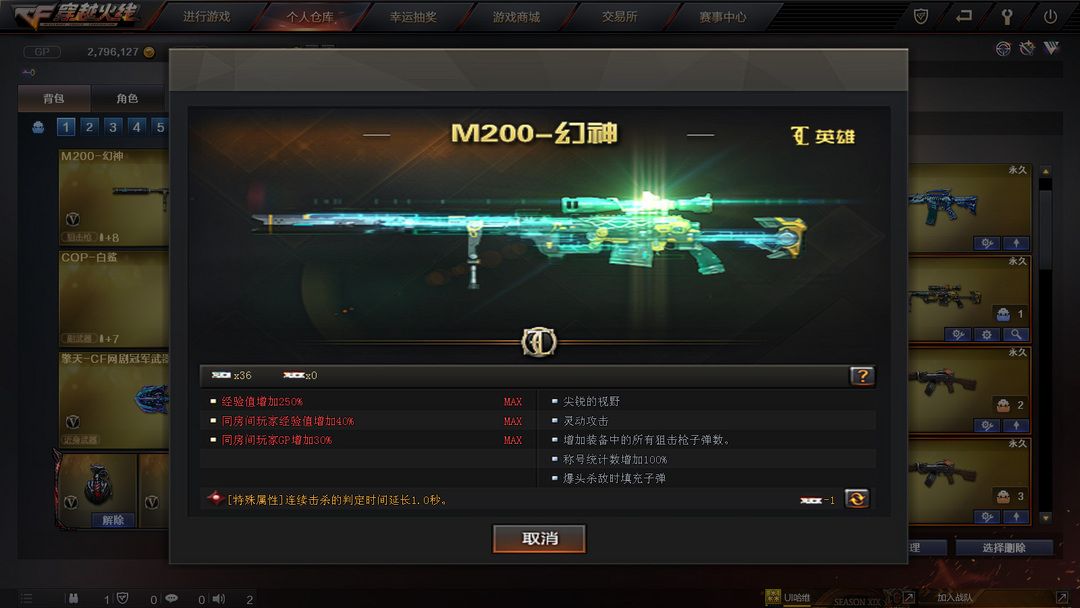This screenshot has height=608, width=1080.
Task: Click the speaker volume icon at bottom
Action: 219,598
